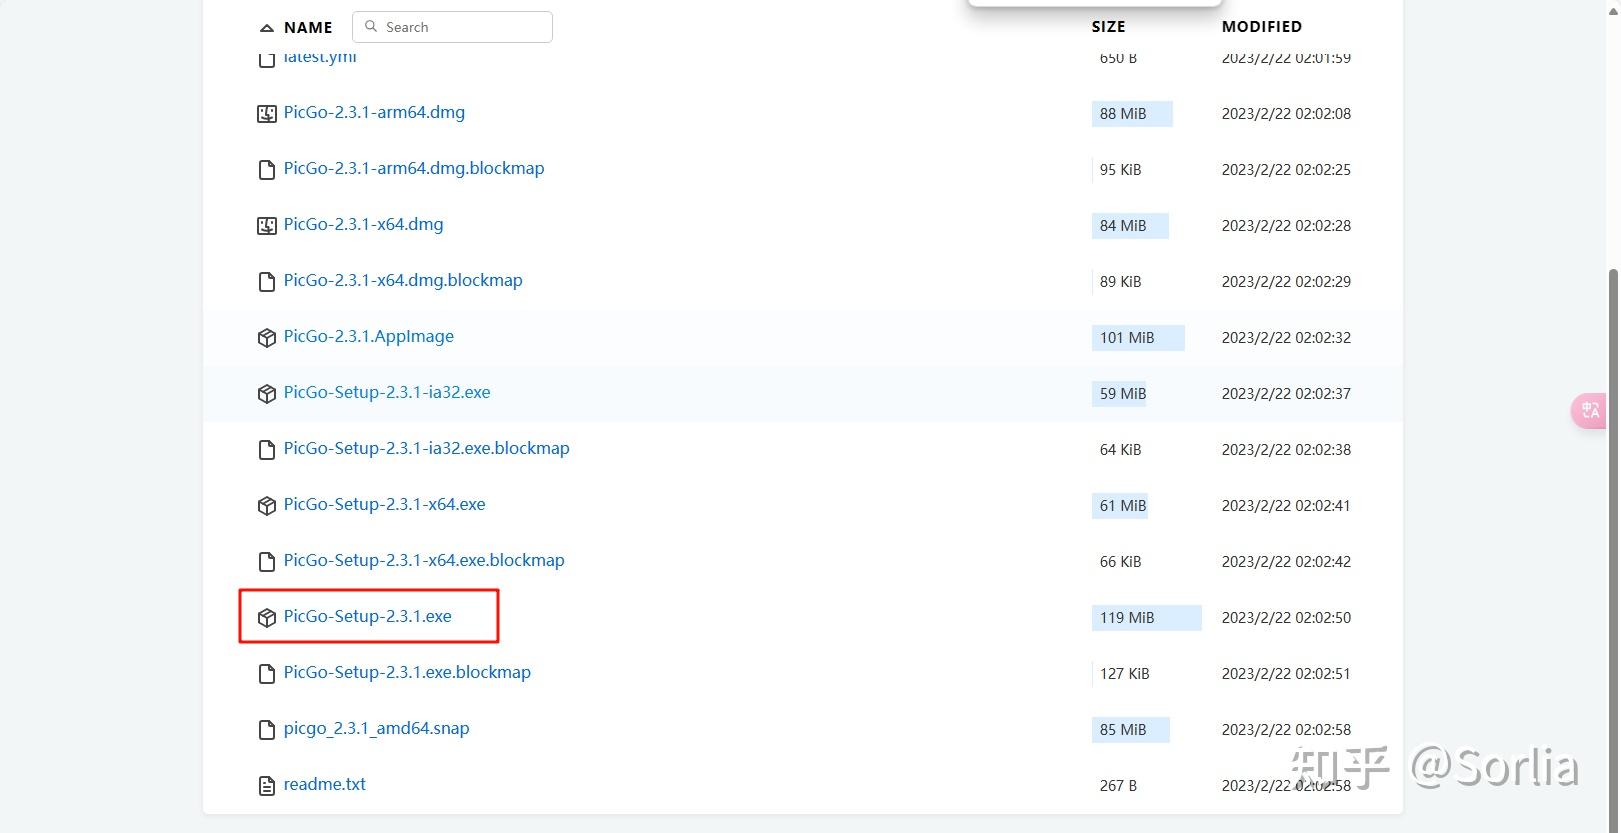Click modified time 2023/2/22 02:02:08
The image size is (1621, 833).
(x=1286, y=114)
